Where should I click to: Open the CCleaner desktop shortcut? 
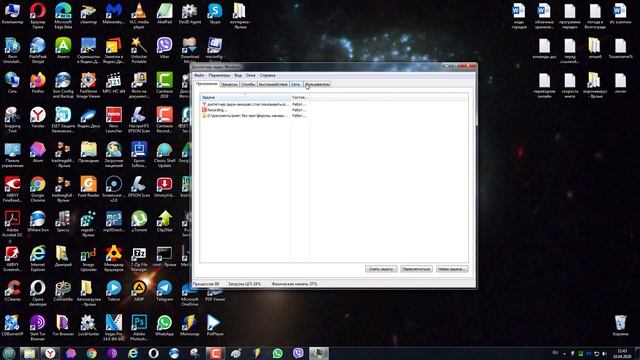click(12, 291)
